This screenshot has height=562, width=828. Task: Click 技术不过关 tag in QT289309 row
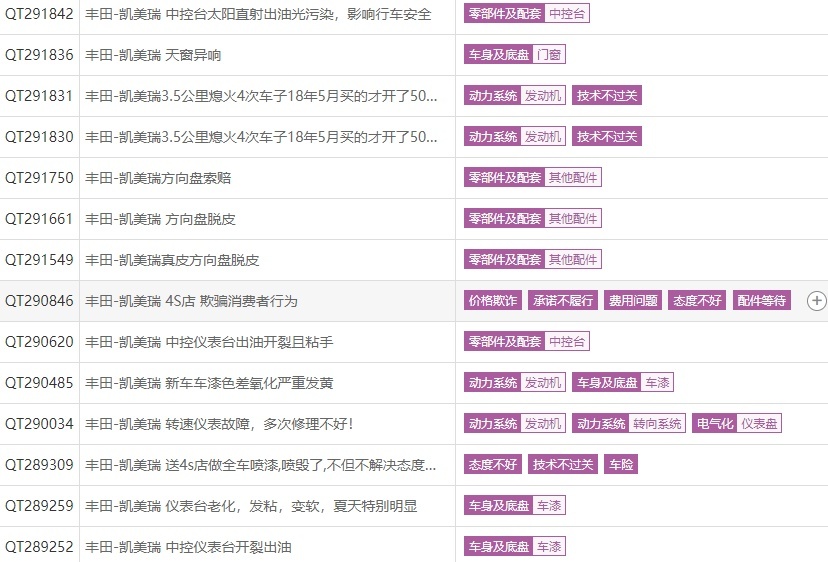click(x=563, y=465)
